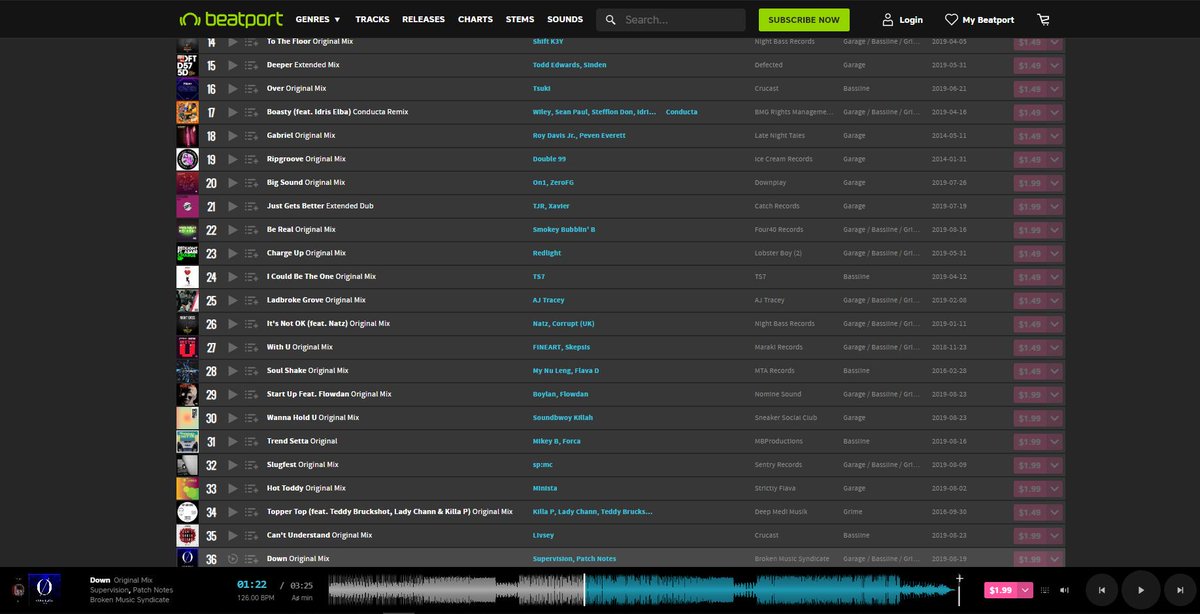
Task: Expand price options for Hot Toddy
Action: point(1055,488)
